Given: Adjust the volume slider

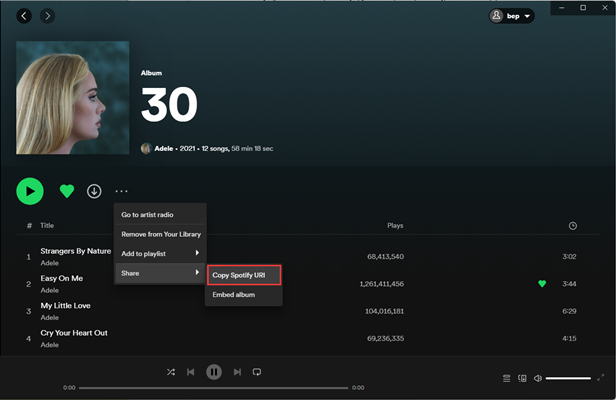Looking at the screenshot, I should click(568, 378).
